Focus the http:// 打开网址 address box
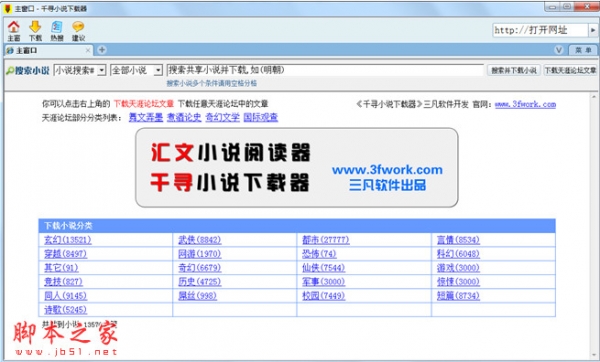The width and height of the screenshot is (600, 362). click(540, 30)
